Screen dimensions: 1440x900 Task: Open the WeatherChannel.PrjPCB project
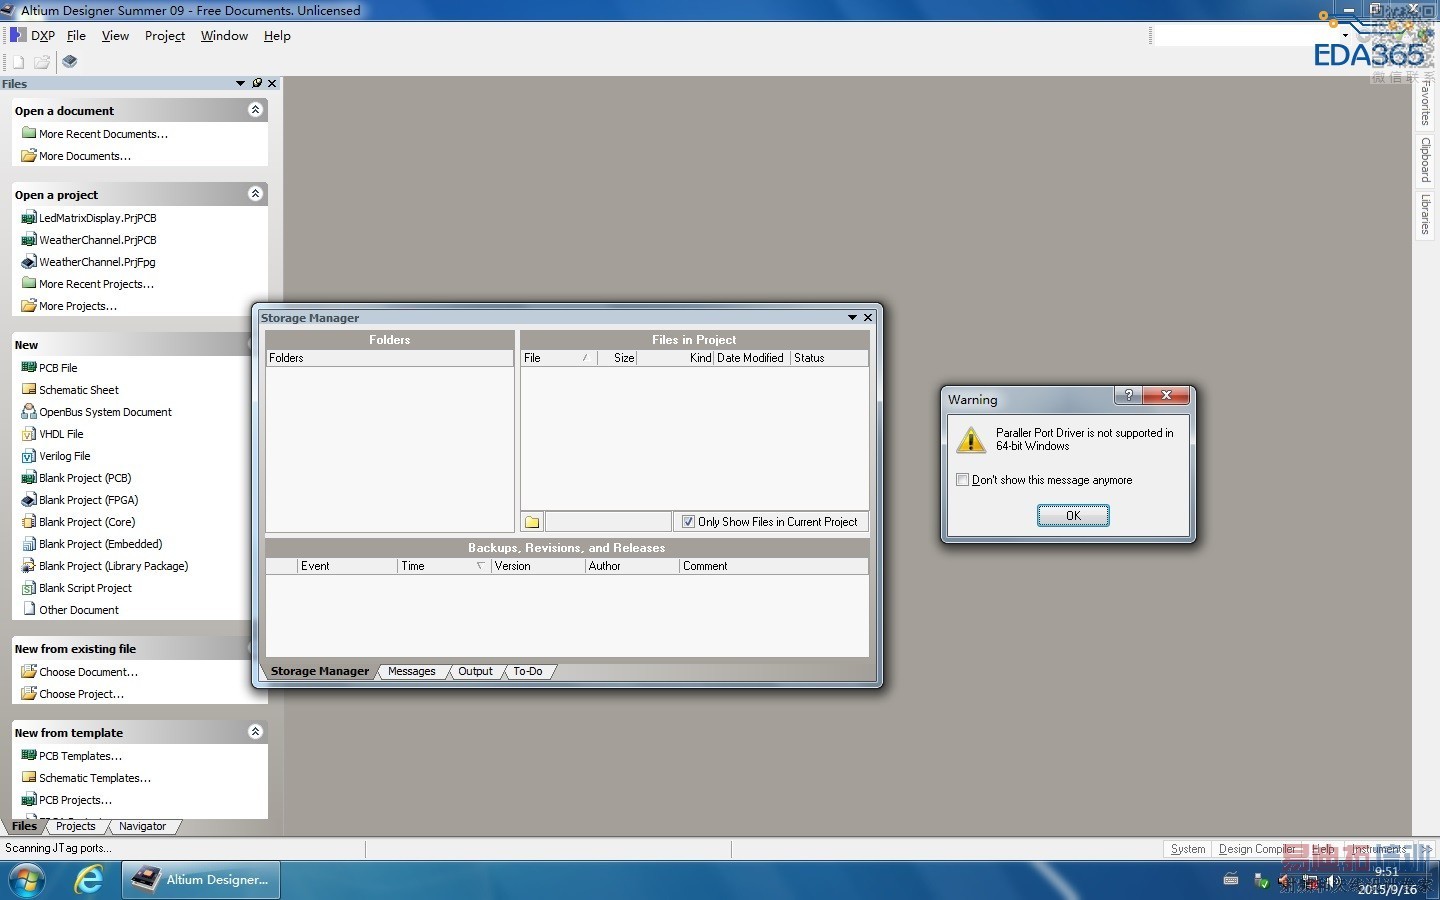[98, 240]
